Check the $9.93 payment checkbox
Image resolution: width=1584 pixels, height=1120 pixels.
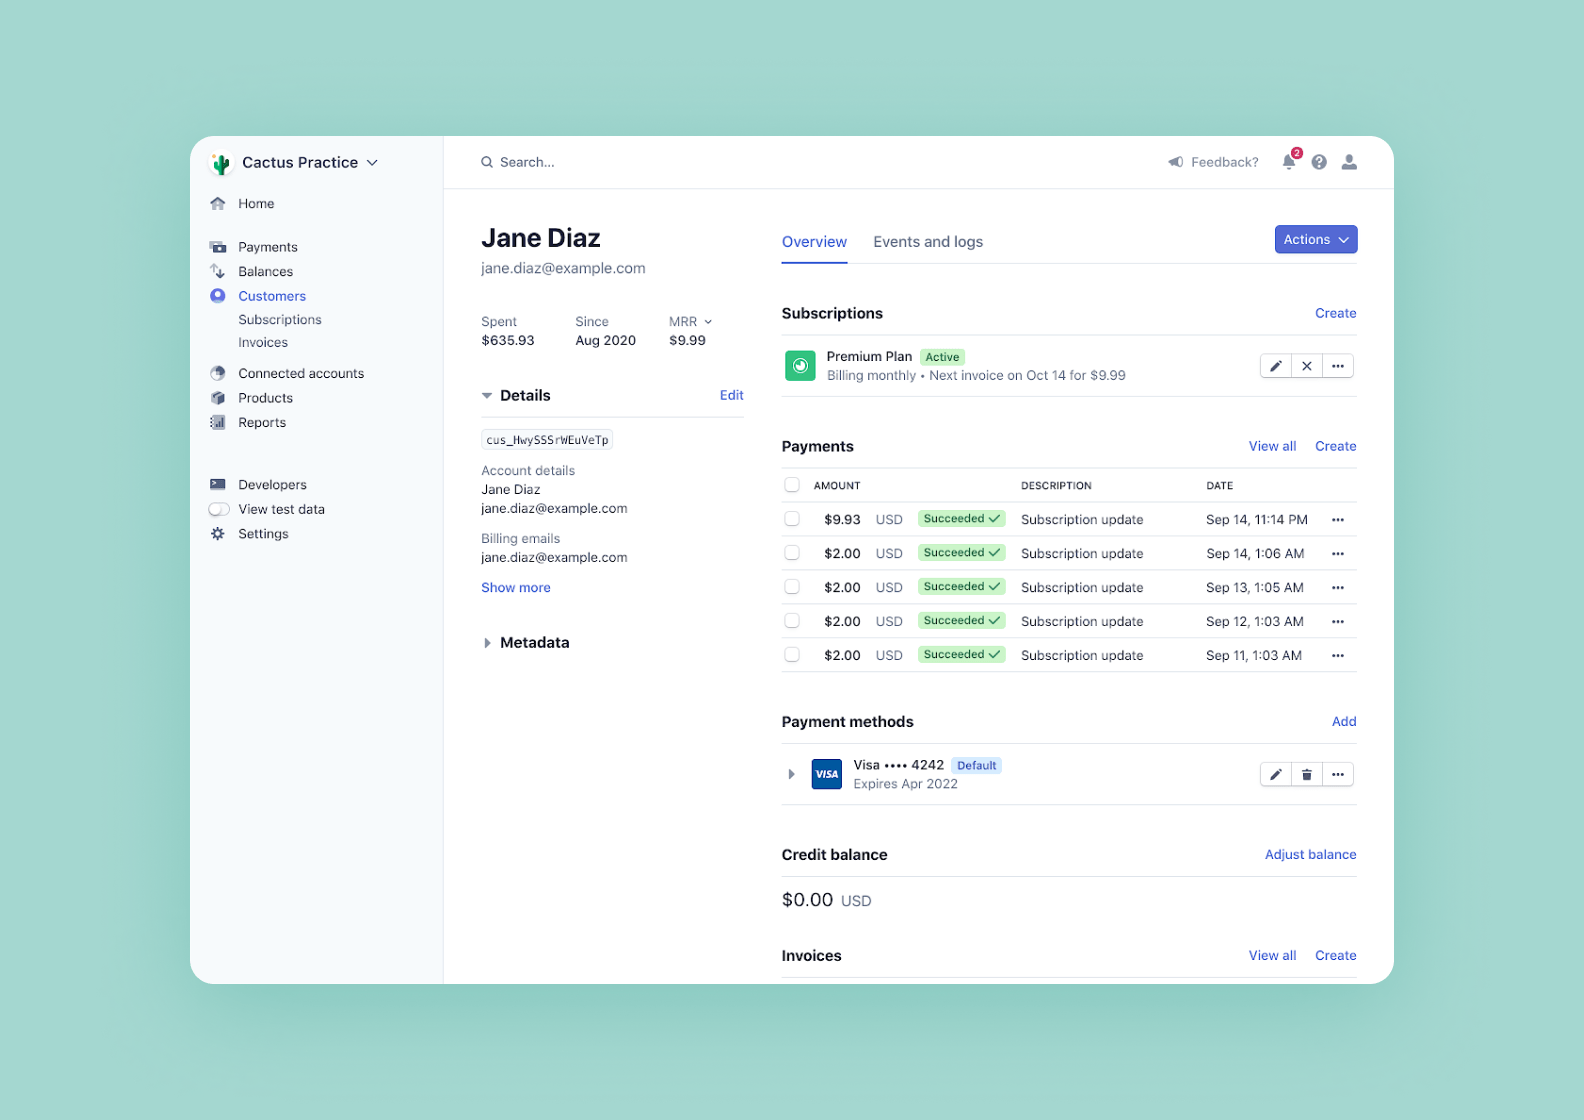(x=792, y=519)
